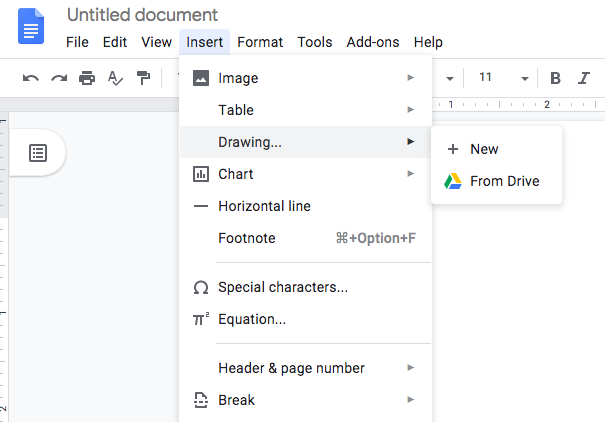
Task: Click the Google Docs home icon
Action: pos(31,26)
